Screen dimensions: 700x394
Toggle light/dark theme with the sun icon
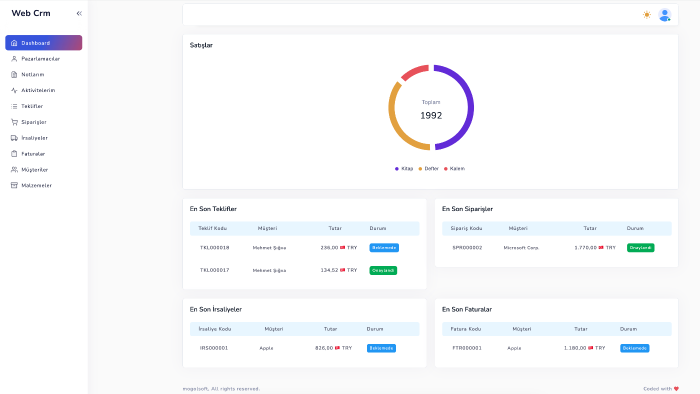(646, 15)
